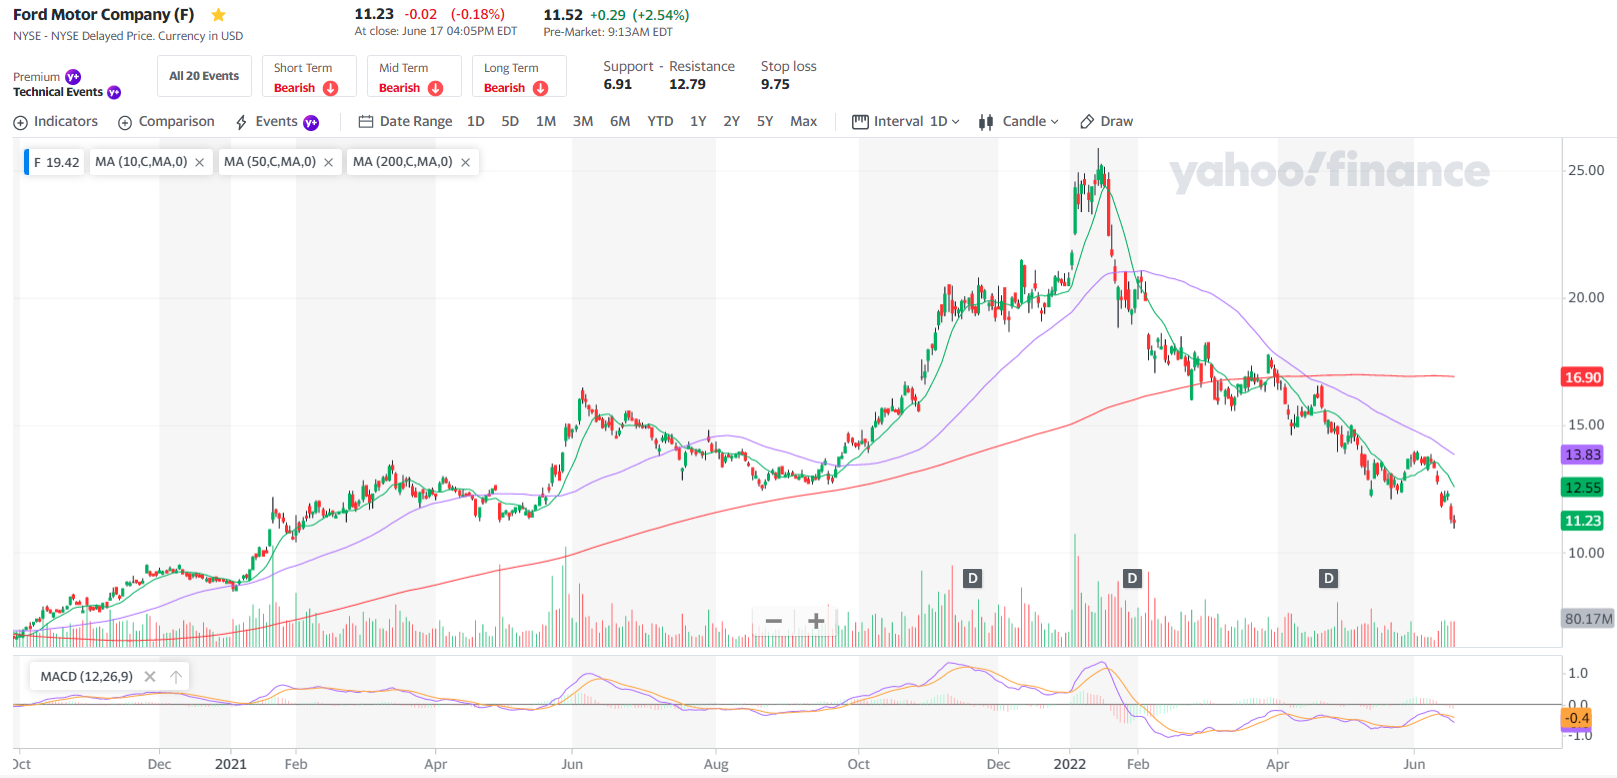Select the 1Y date range
This screenshot has height=778, width=1617.
pyautogui.click(x=698, y=122)
